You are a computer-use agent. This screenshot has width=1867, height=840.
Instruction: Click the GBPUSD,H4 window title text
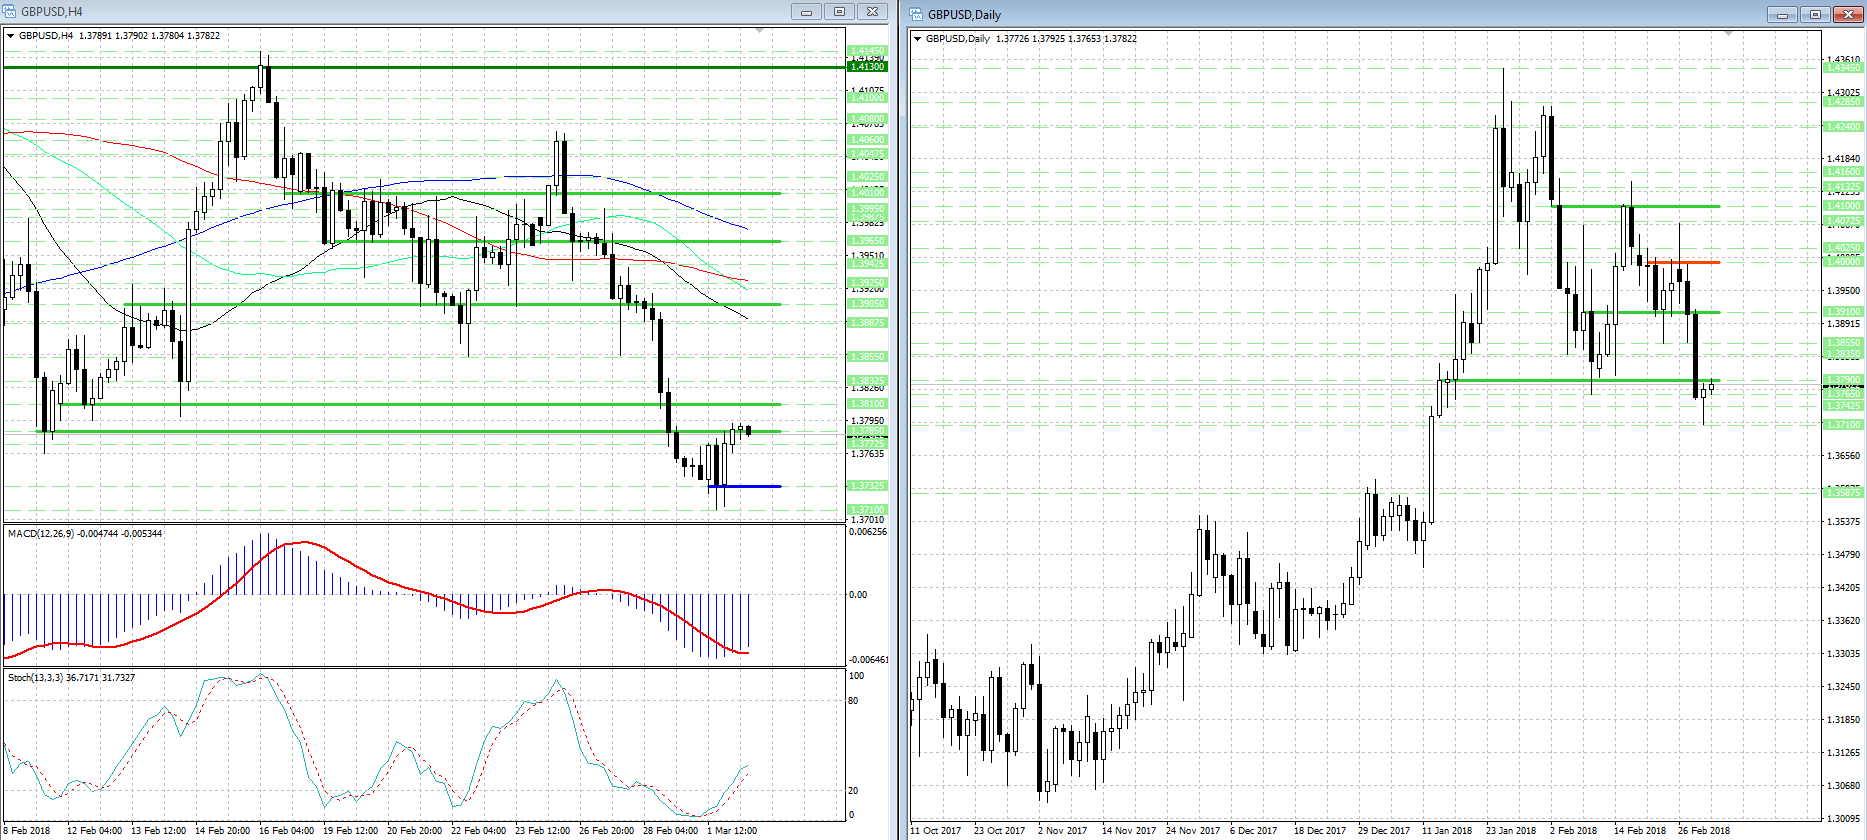(52, 12)
